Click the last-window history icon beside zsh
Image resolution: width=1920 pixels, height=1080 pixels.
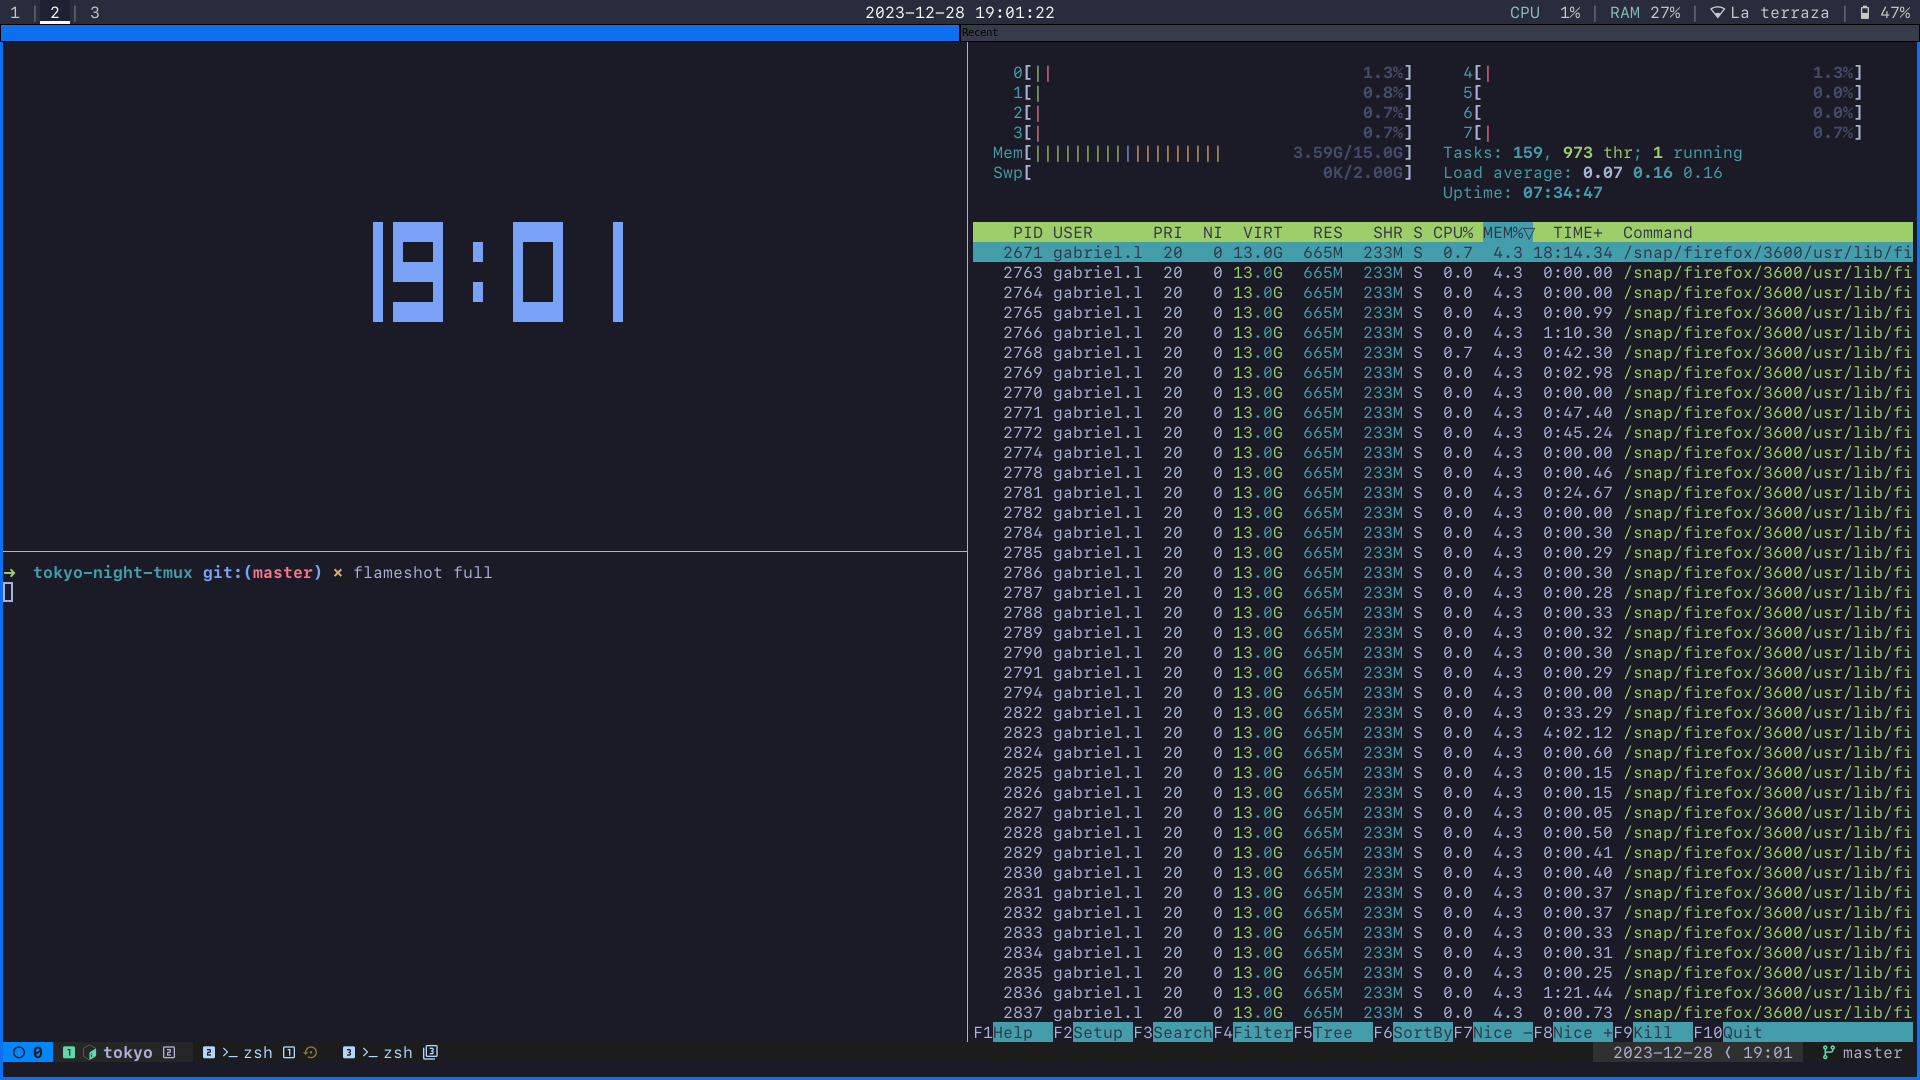311,1053
